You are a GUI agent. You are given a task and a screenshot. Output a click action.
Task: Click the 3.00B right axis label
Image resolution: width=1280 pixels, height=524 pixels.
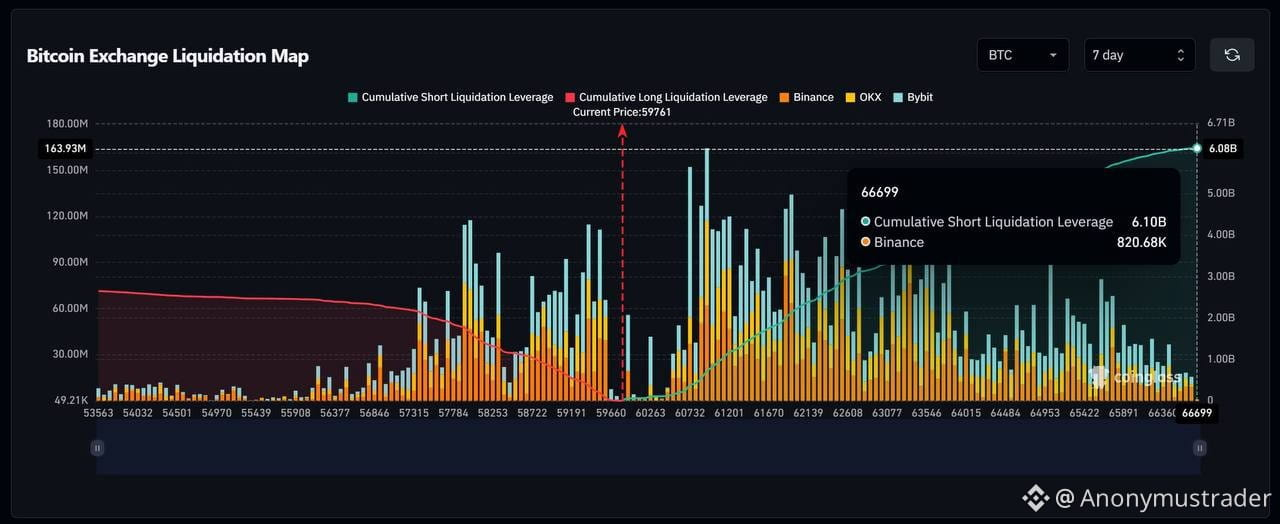click(x=1221, y=276)
